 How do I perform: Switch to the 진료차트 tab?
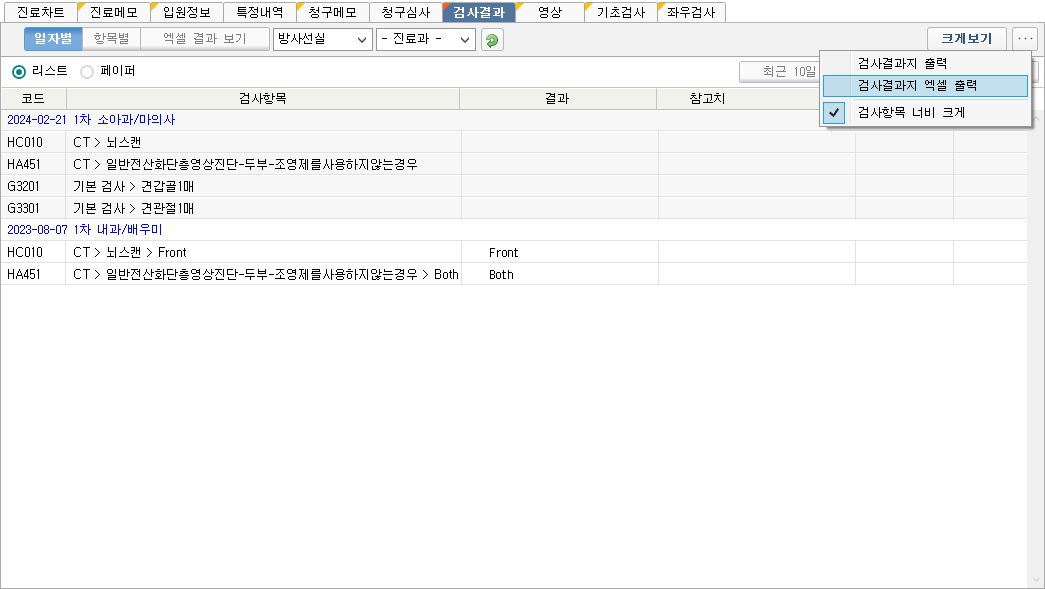[x=40, y=13]
